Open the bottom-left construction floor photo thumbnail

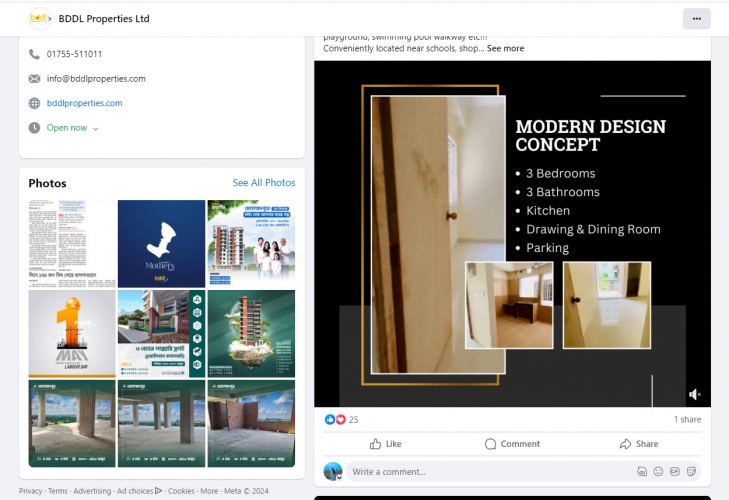(72, 423)
